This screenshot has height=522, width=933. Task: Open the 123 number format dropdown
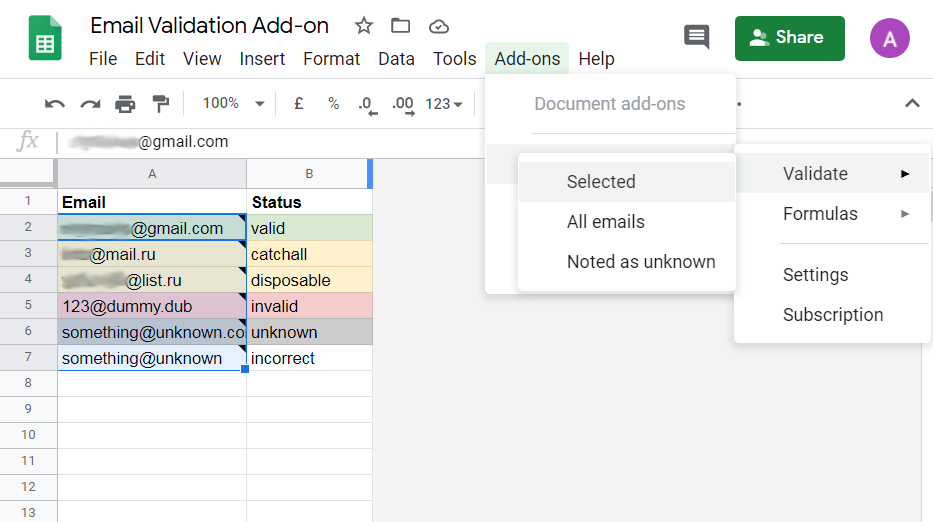[443, 104]
